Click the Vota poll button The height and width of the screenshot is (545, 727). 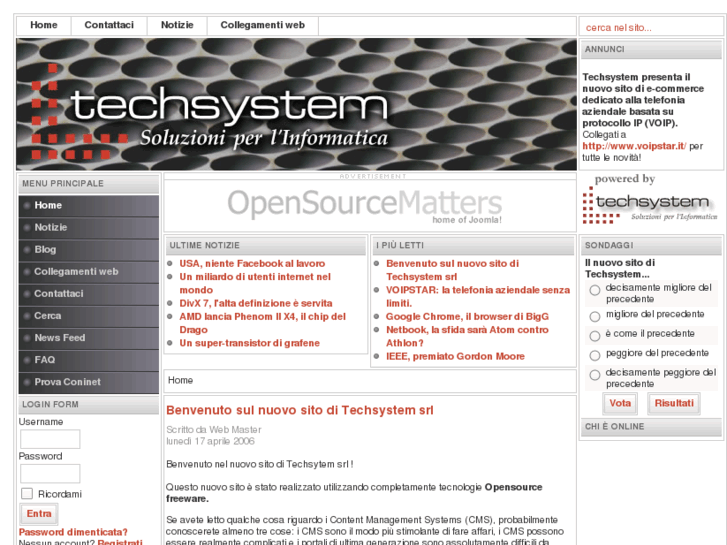(x=620, y=404)
